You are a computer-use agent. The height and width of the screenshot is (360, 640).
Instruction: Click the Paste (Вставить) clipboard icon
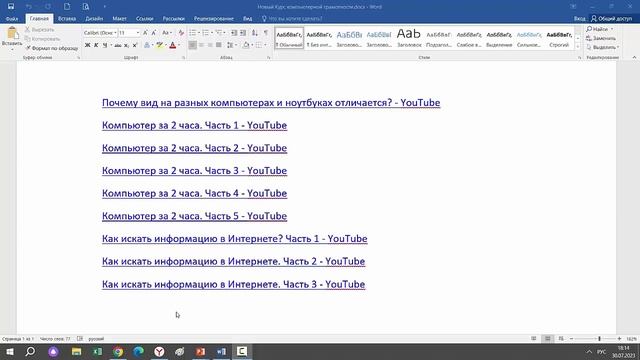click(x=12, y=33)
